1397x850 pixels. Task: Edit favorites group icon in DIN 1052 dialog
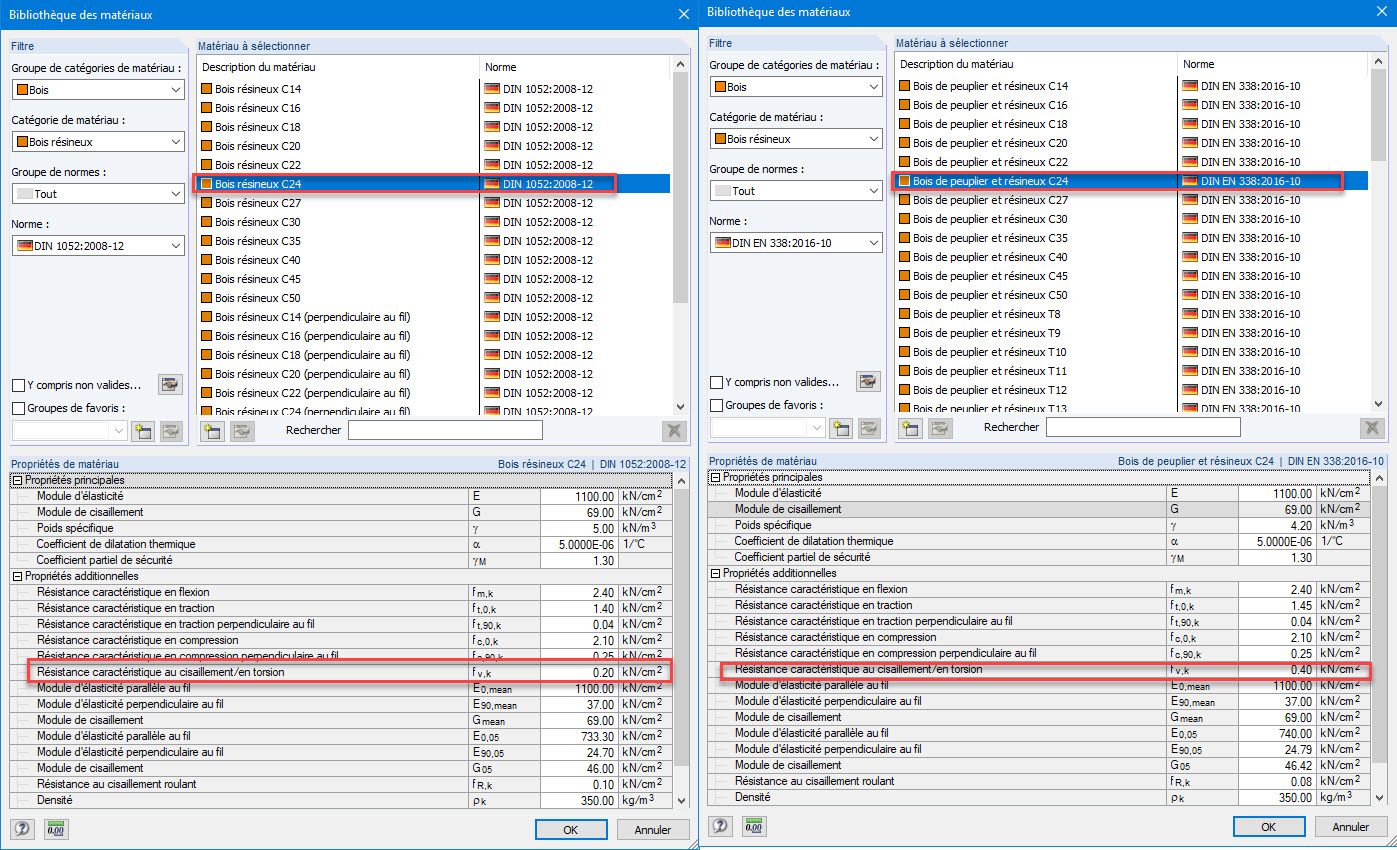click(x=171, y=431)
